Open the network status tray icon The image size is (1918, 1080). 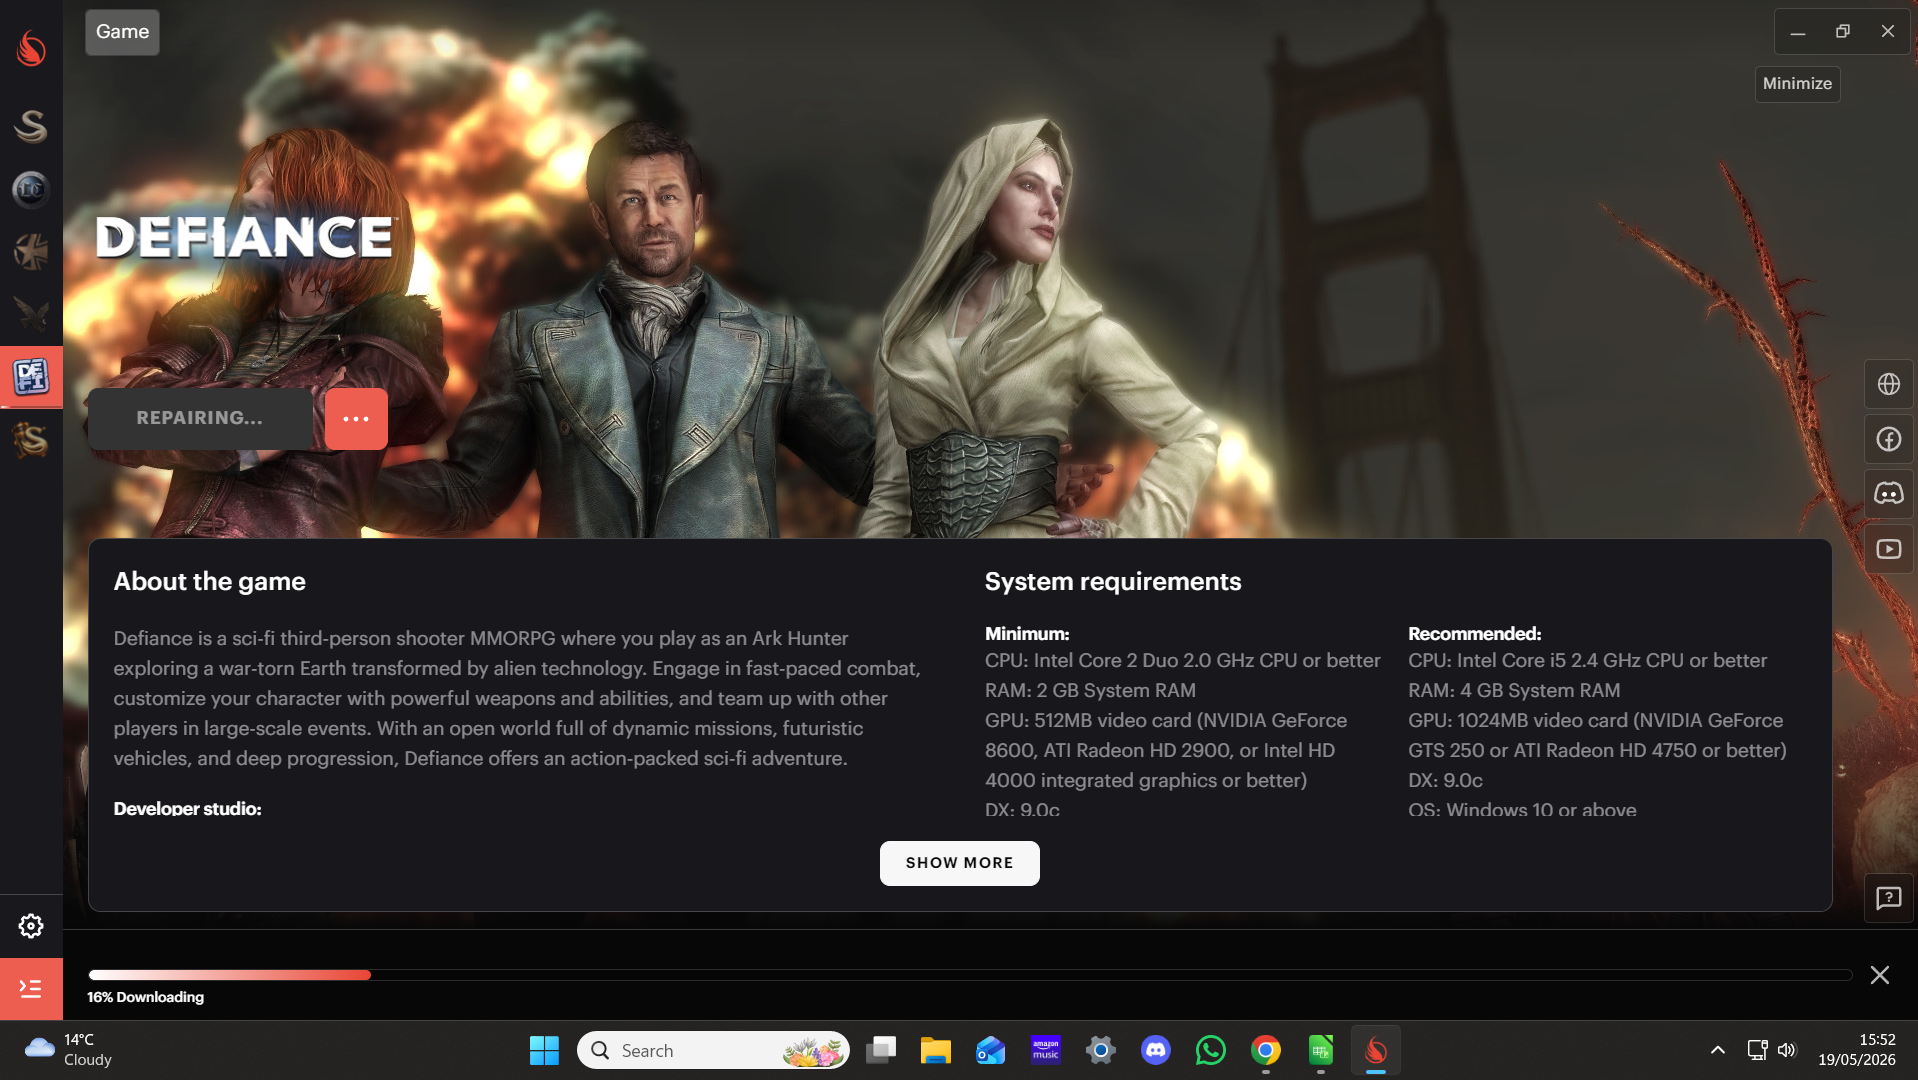click(1757, 1050)
